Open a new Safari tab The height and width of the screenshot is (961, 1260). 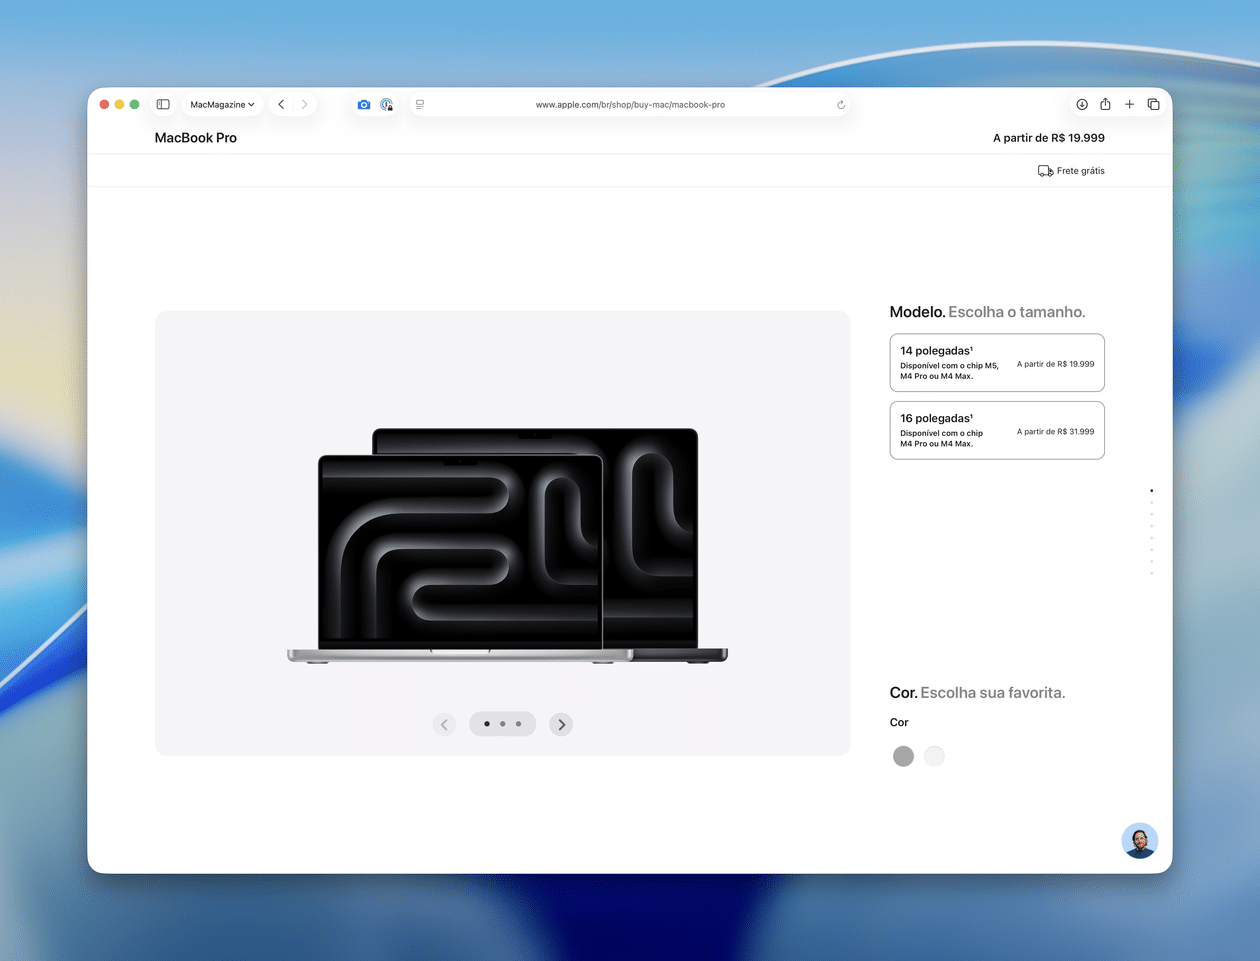(1129, 104)
